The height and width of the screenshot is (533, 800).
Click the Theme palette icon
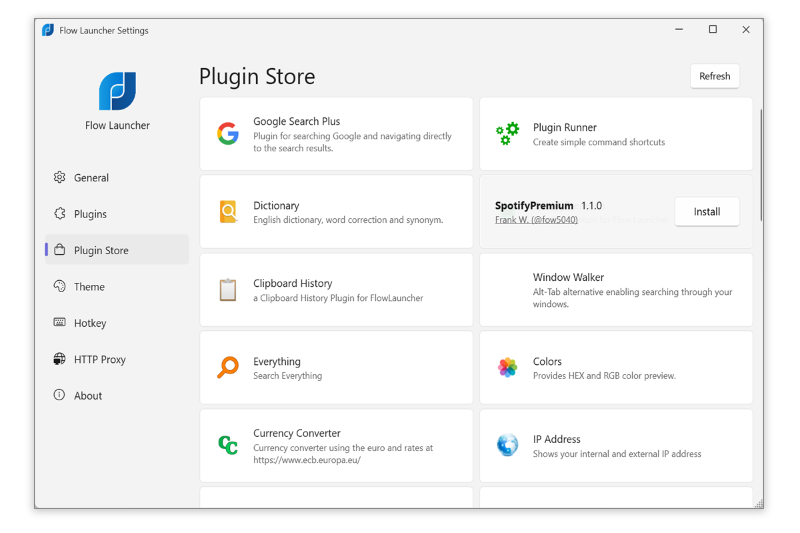pyautogui.click(x=60, y=286)
